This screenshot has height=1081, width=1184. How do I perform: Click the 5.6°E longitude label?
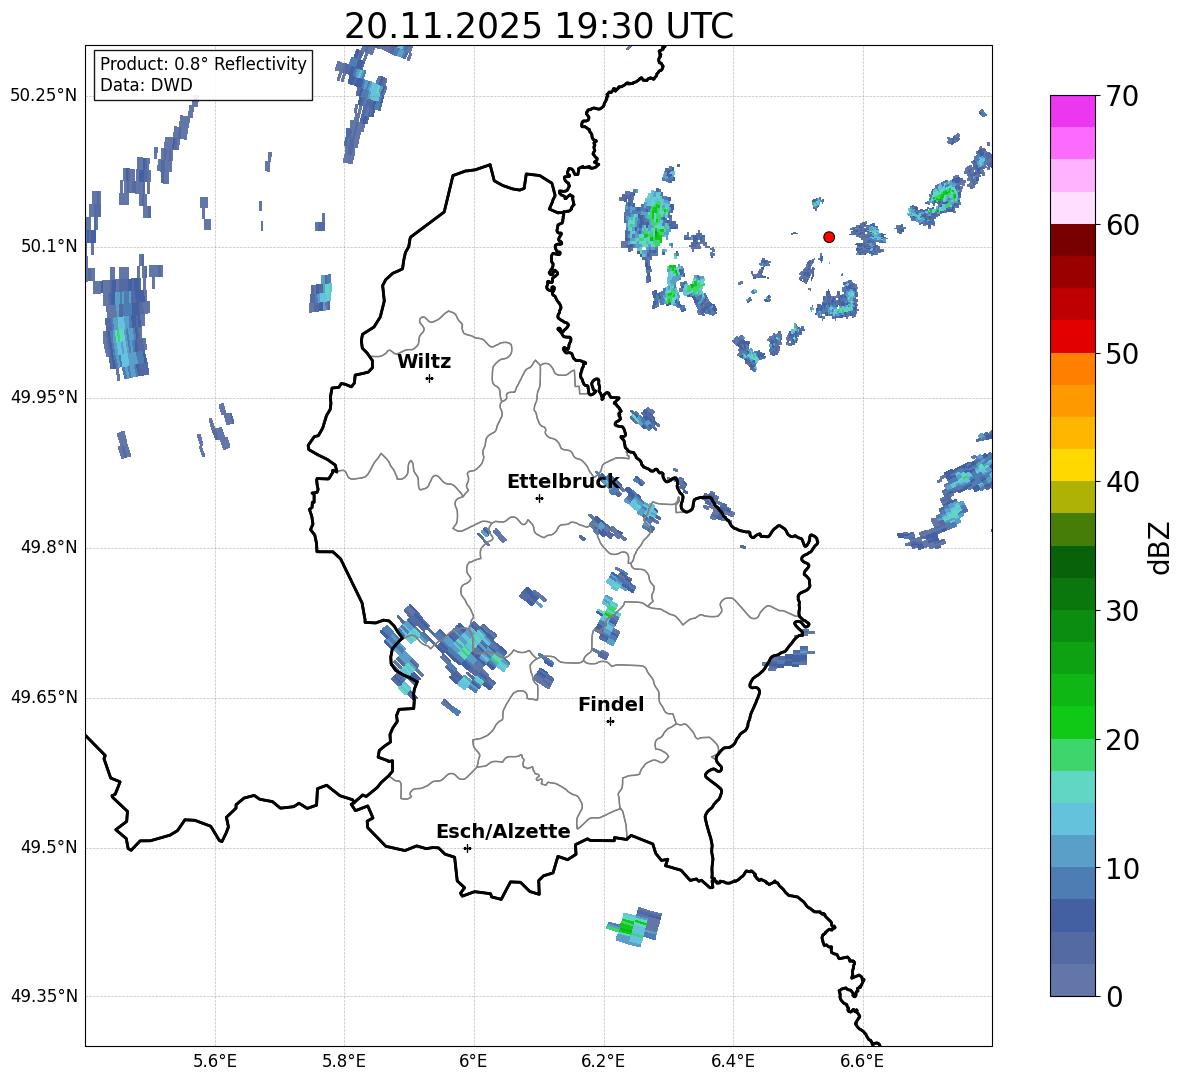pos(214,1061)
